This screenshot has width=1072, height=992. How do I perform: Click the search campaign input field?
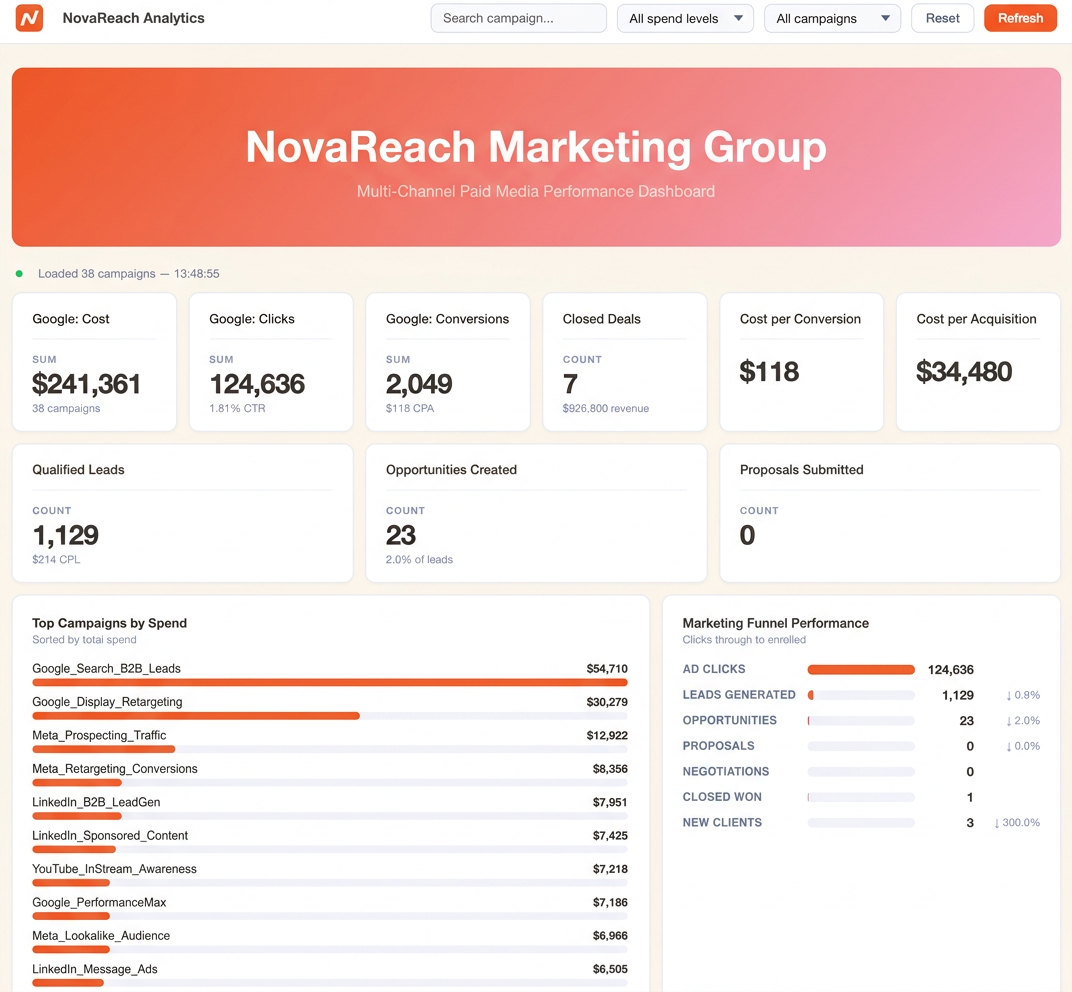[x=518, y=18]
